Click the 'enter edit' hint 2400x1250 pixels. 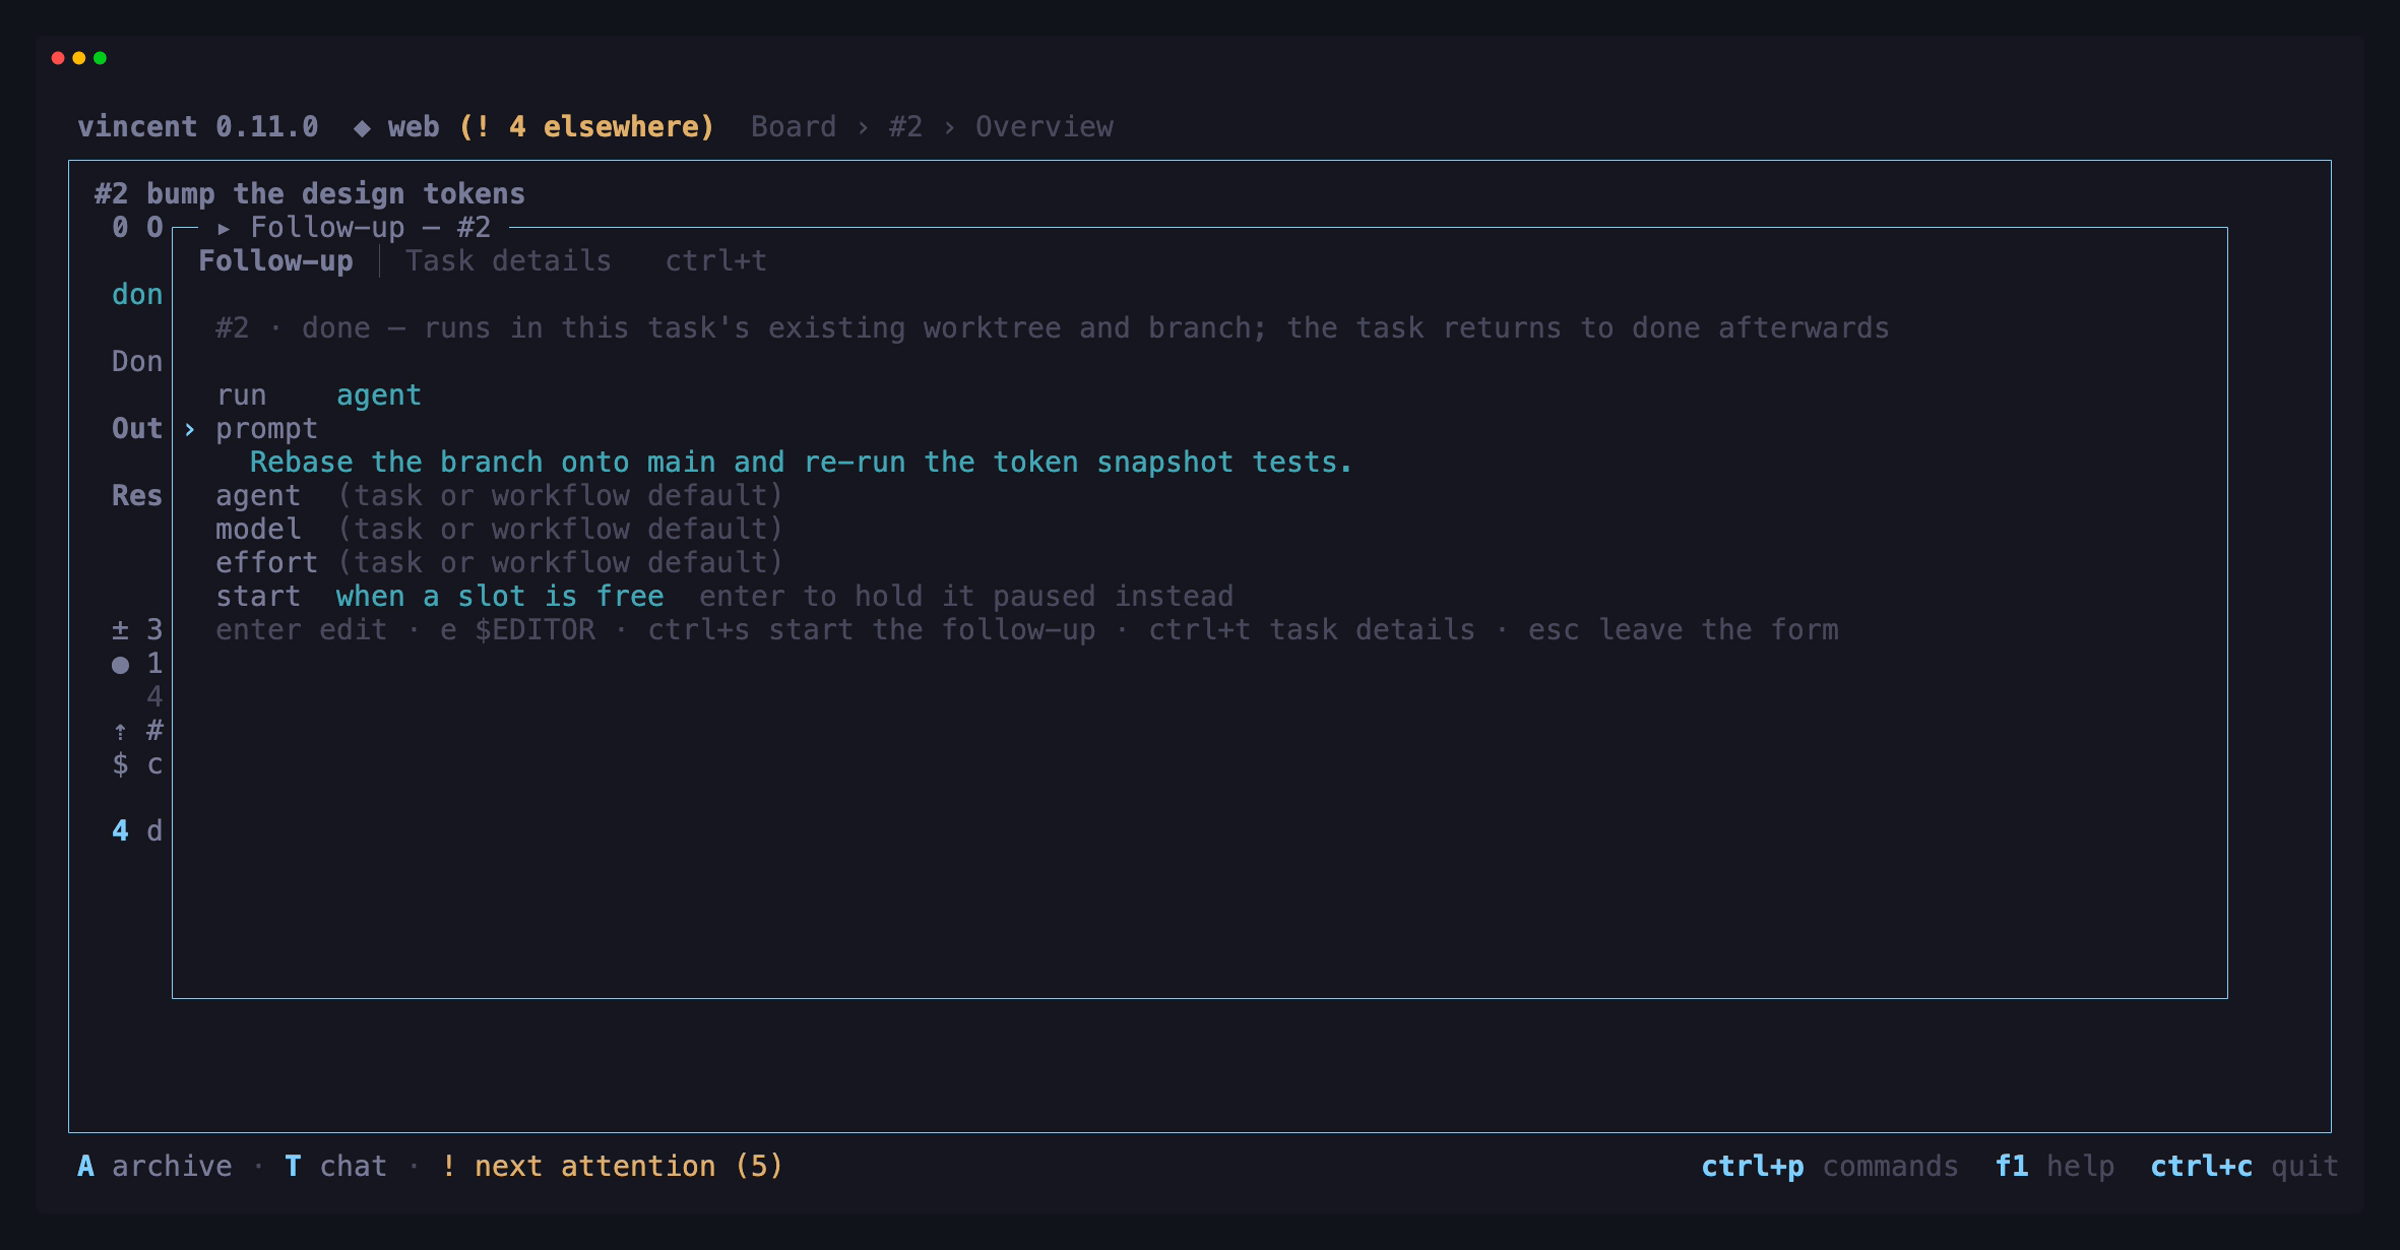(302, 630)
